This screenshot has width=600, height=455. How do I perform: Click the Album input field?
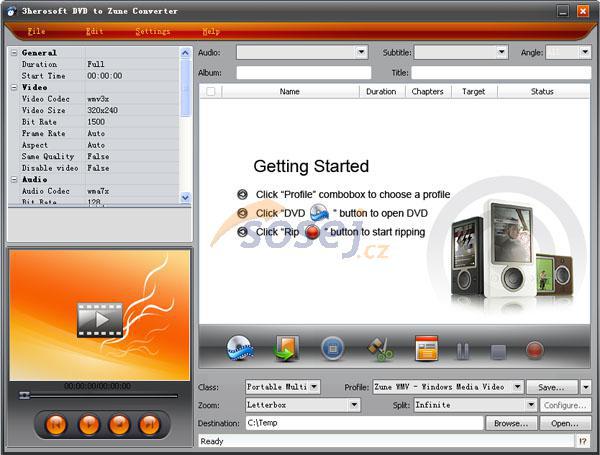pyautogui.click(x=304, y=73)
